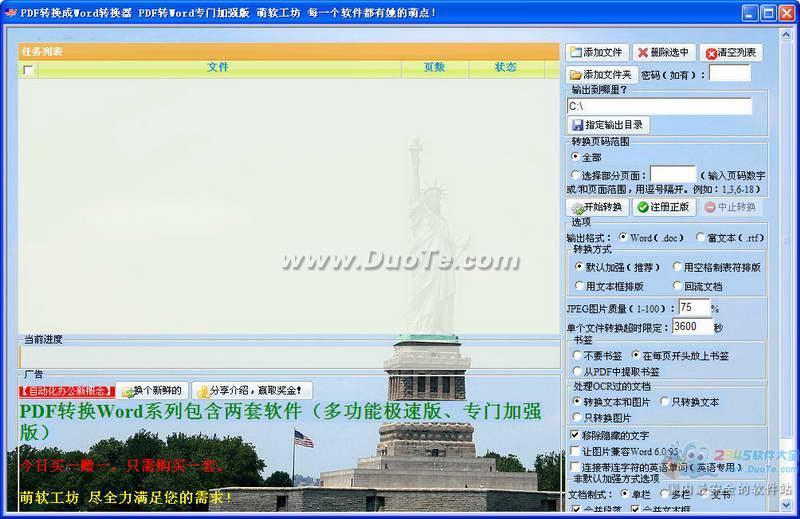Select 回流文档 conversion mode

click(677, 286)
